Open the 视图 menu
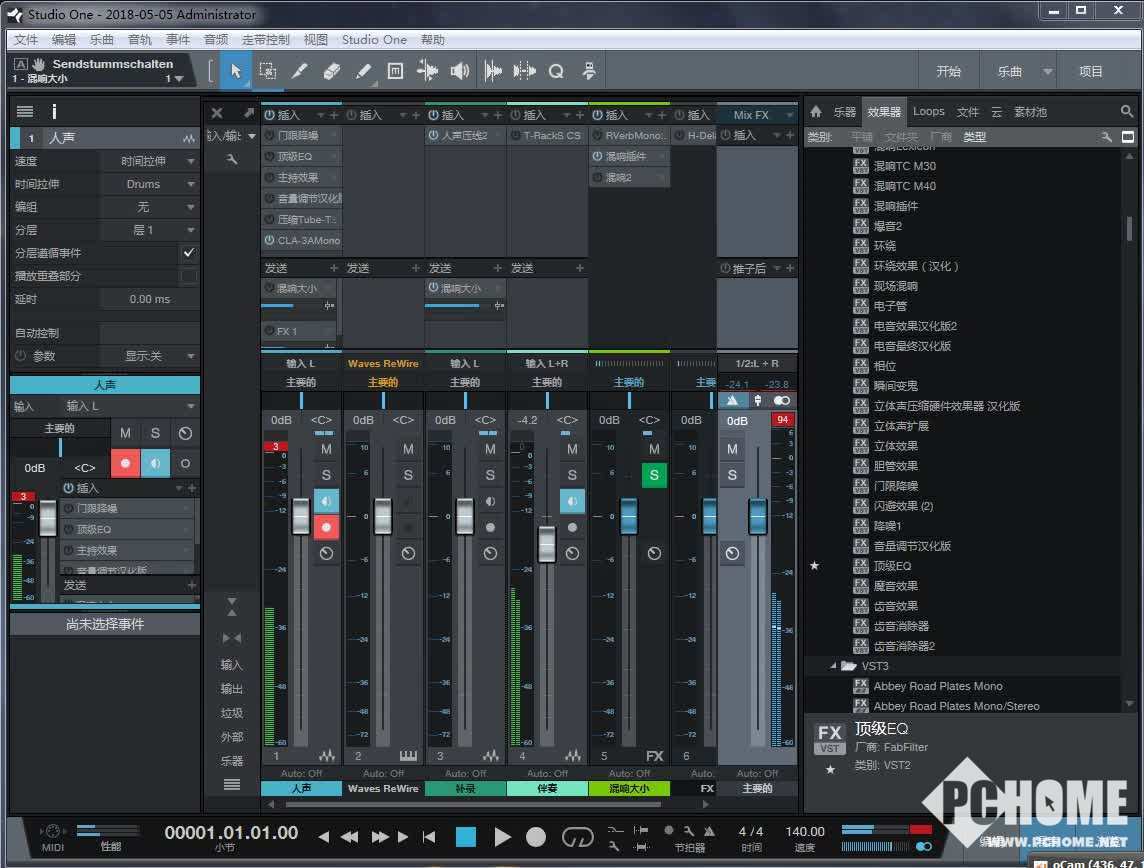This screenshot has height=868, width=1144. (315, 39)
